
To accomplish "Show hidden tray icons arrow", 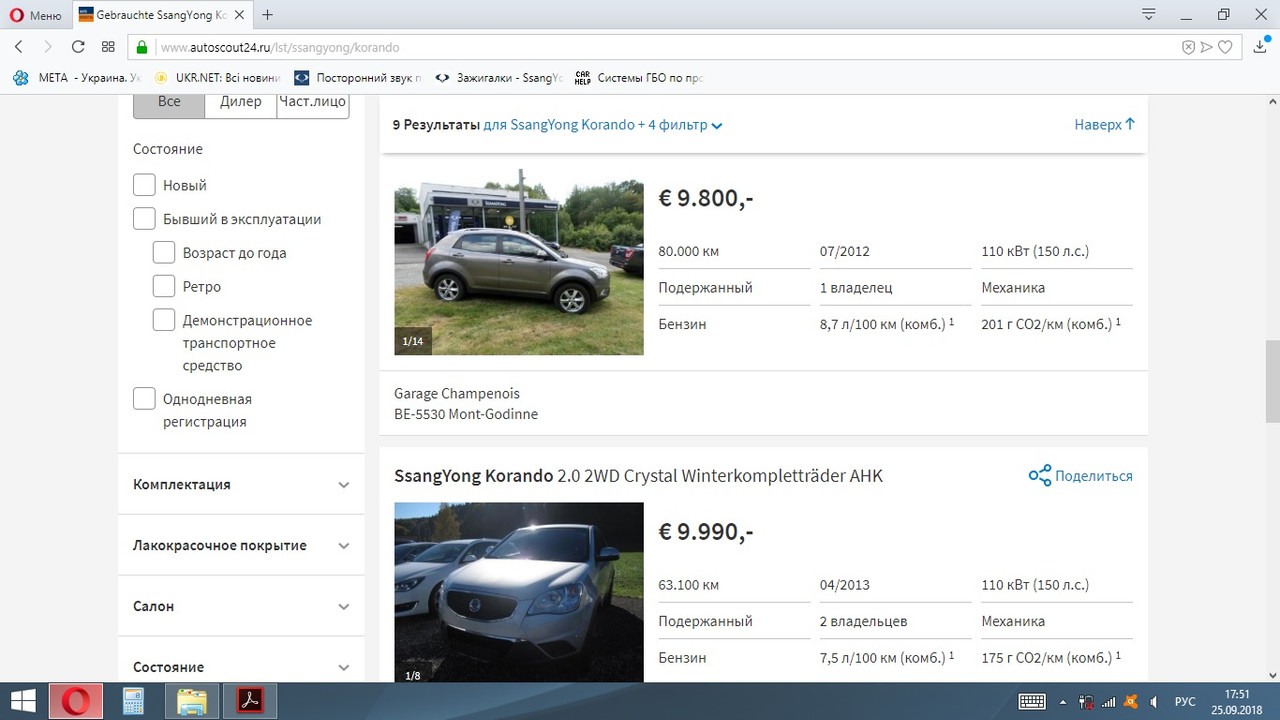I will coord(1063,702).
